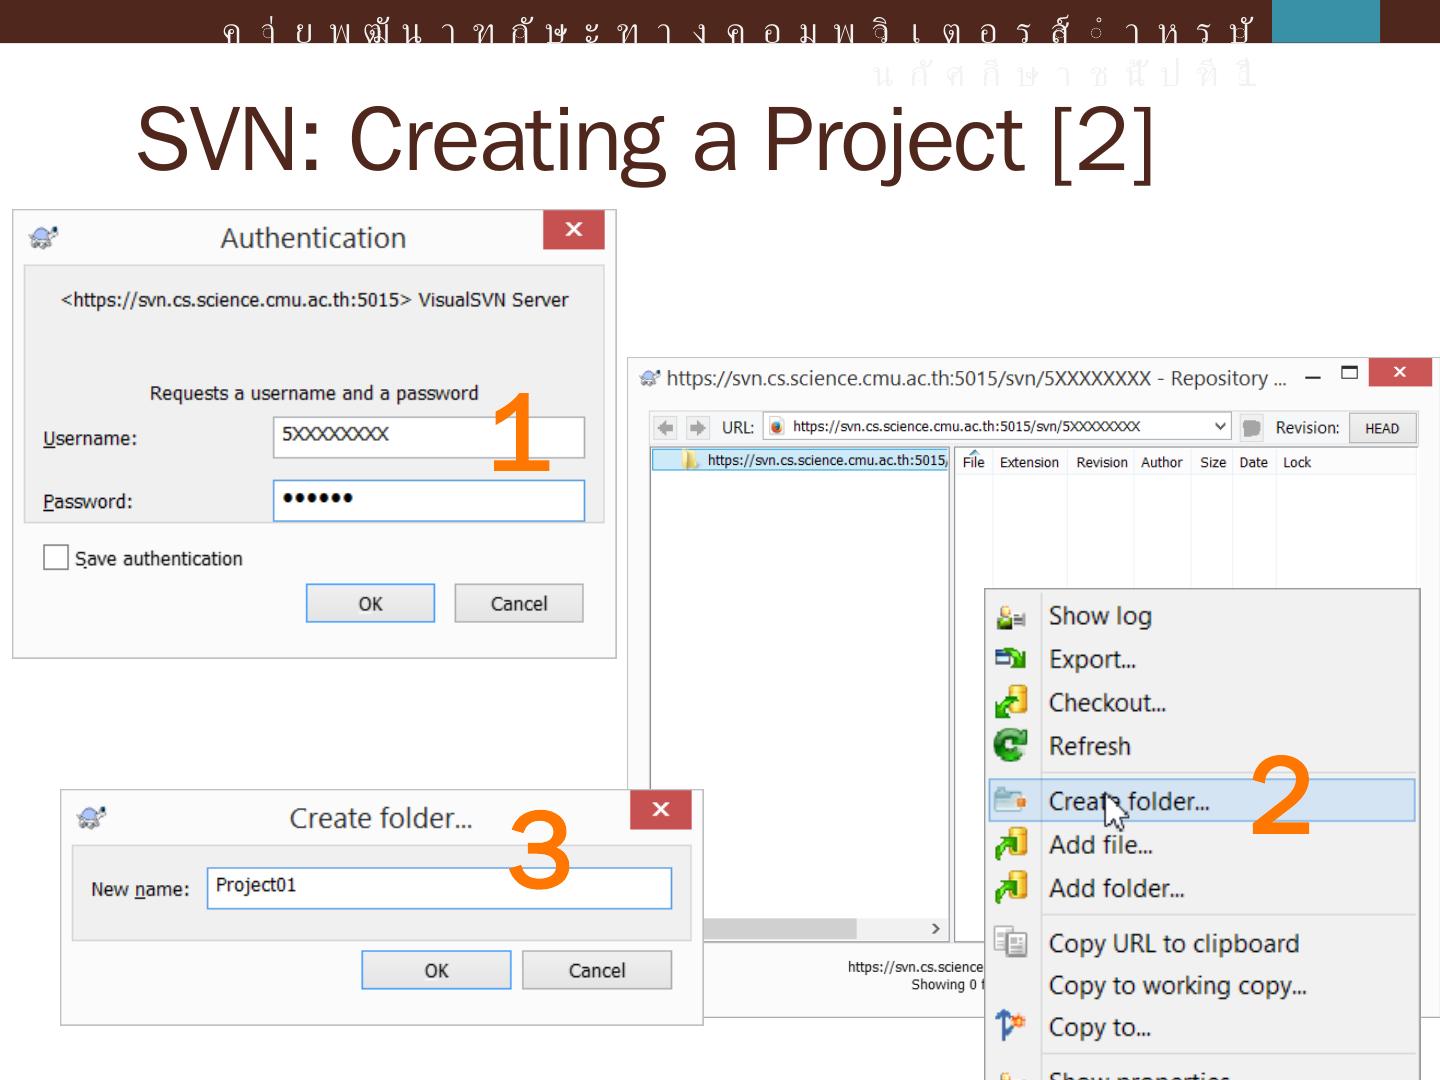Click the New name input field
The height and width of the screenshot is (1080, 1440).
click(x=438, y=888)
